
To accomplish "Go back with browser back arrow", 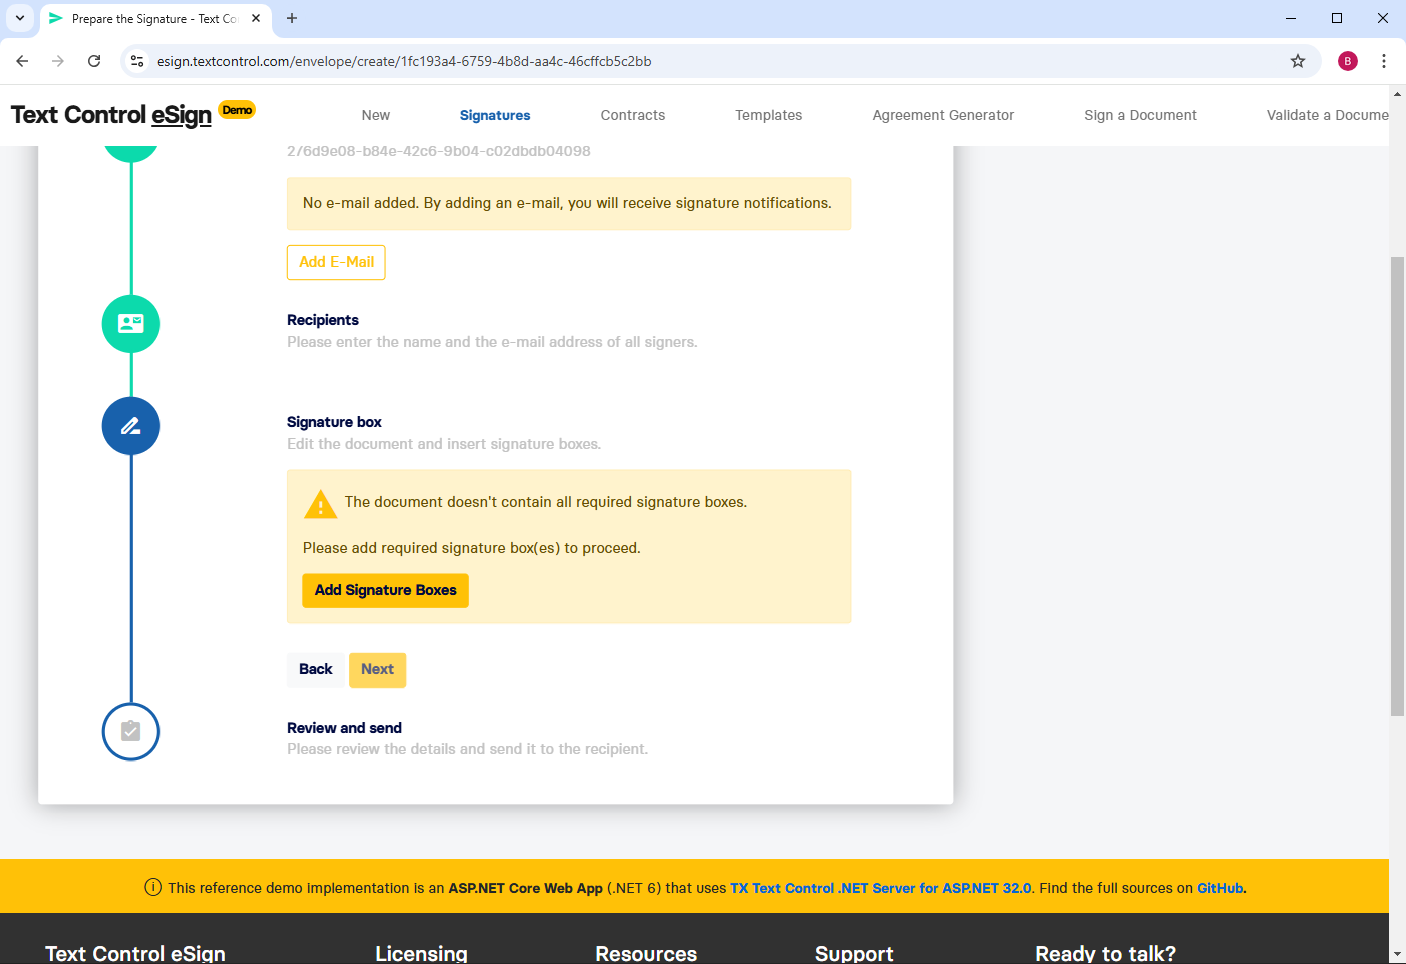I will [x=22, y=61].
